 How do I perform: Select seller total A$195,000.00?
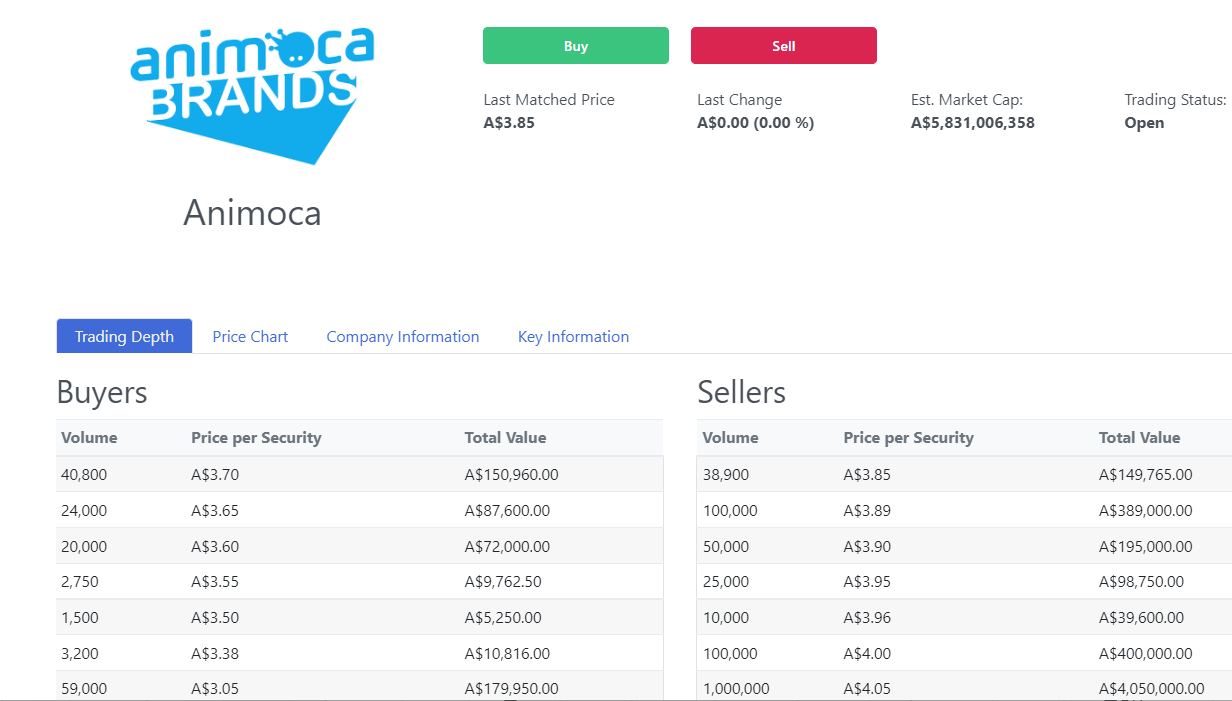(x=1146, y=547)
